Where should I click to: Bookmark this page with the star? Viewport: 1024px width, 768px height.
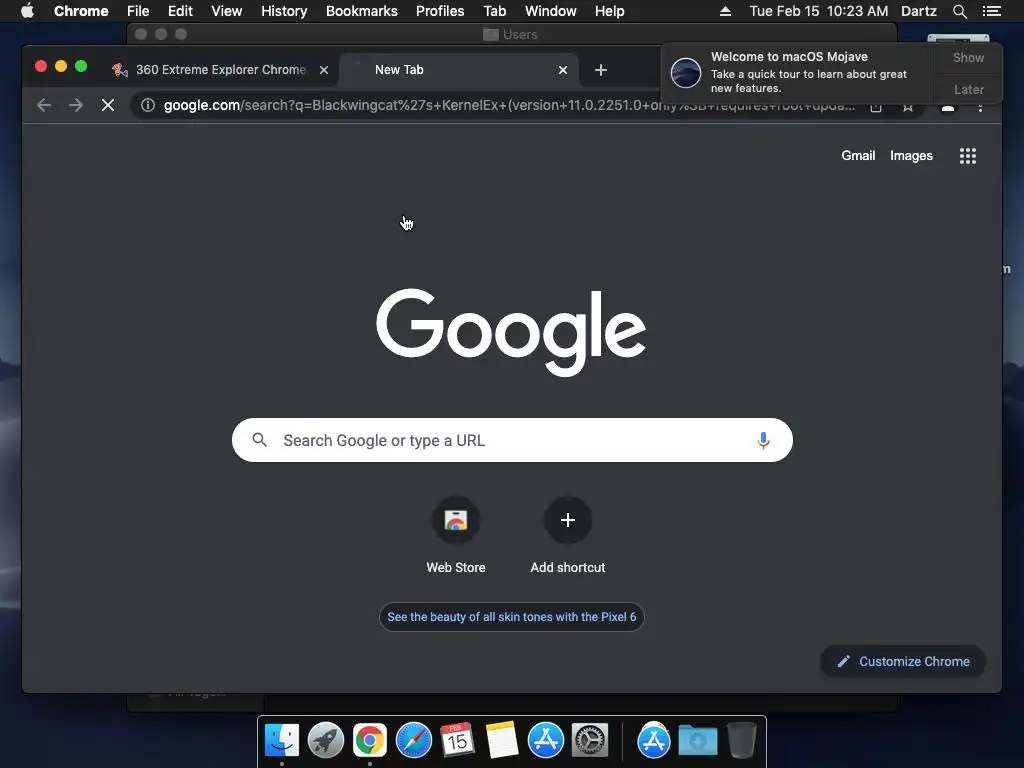pos(908,108)
